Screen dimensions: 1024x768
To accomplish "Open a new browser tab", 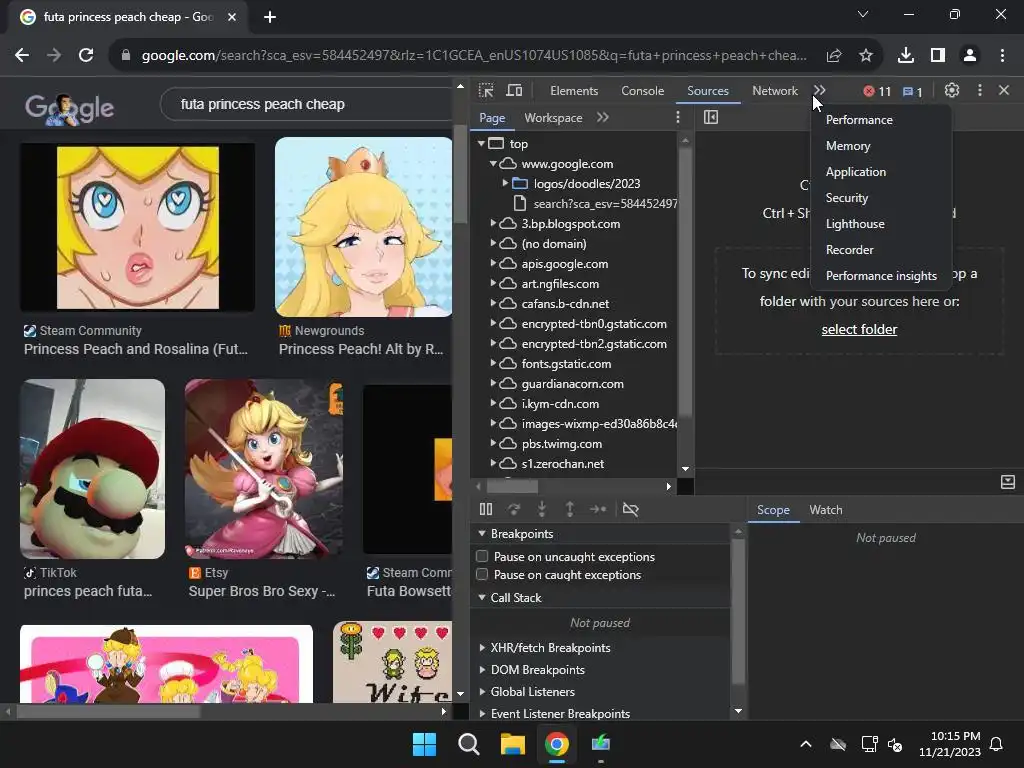I will point(270,17).
